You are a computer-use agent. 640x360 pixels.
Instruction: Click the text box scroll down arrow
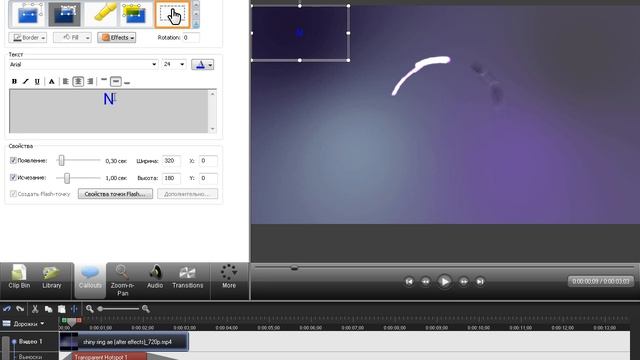point(212,129)
